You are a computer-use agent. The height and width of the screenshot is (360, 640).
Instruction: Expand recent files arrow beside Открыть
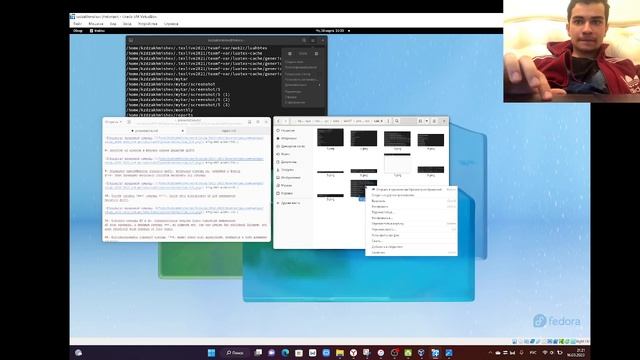[x=121, y=122]
